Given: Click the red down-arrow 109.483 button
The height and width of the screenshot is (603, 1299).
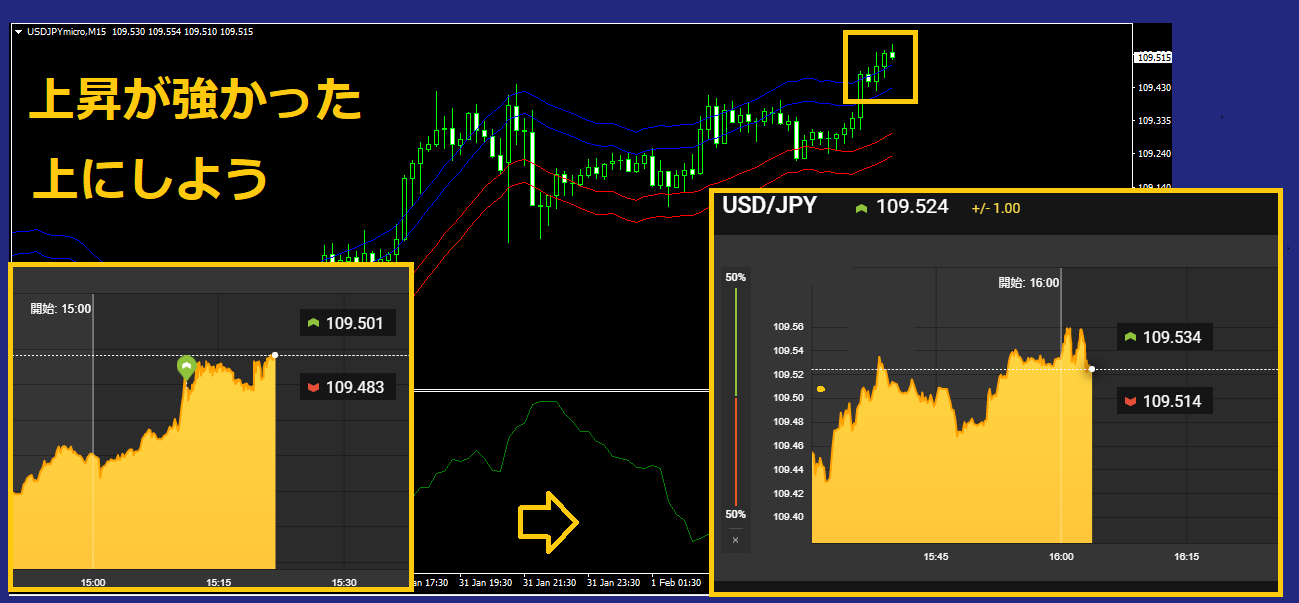Looking at the screenshot, I should pyautogui.click(x=347, y=386).
